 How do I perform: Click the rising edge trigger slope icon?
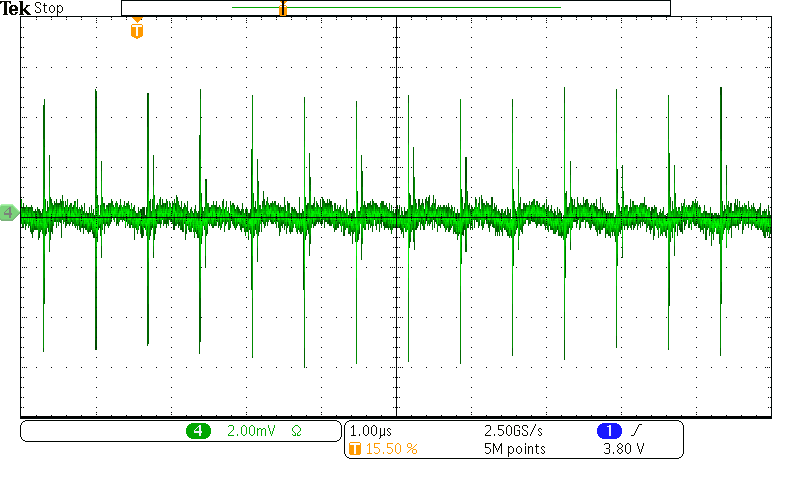[636, 431]
